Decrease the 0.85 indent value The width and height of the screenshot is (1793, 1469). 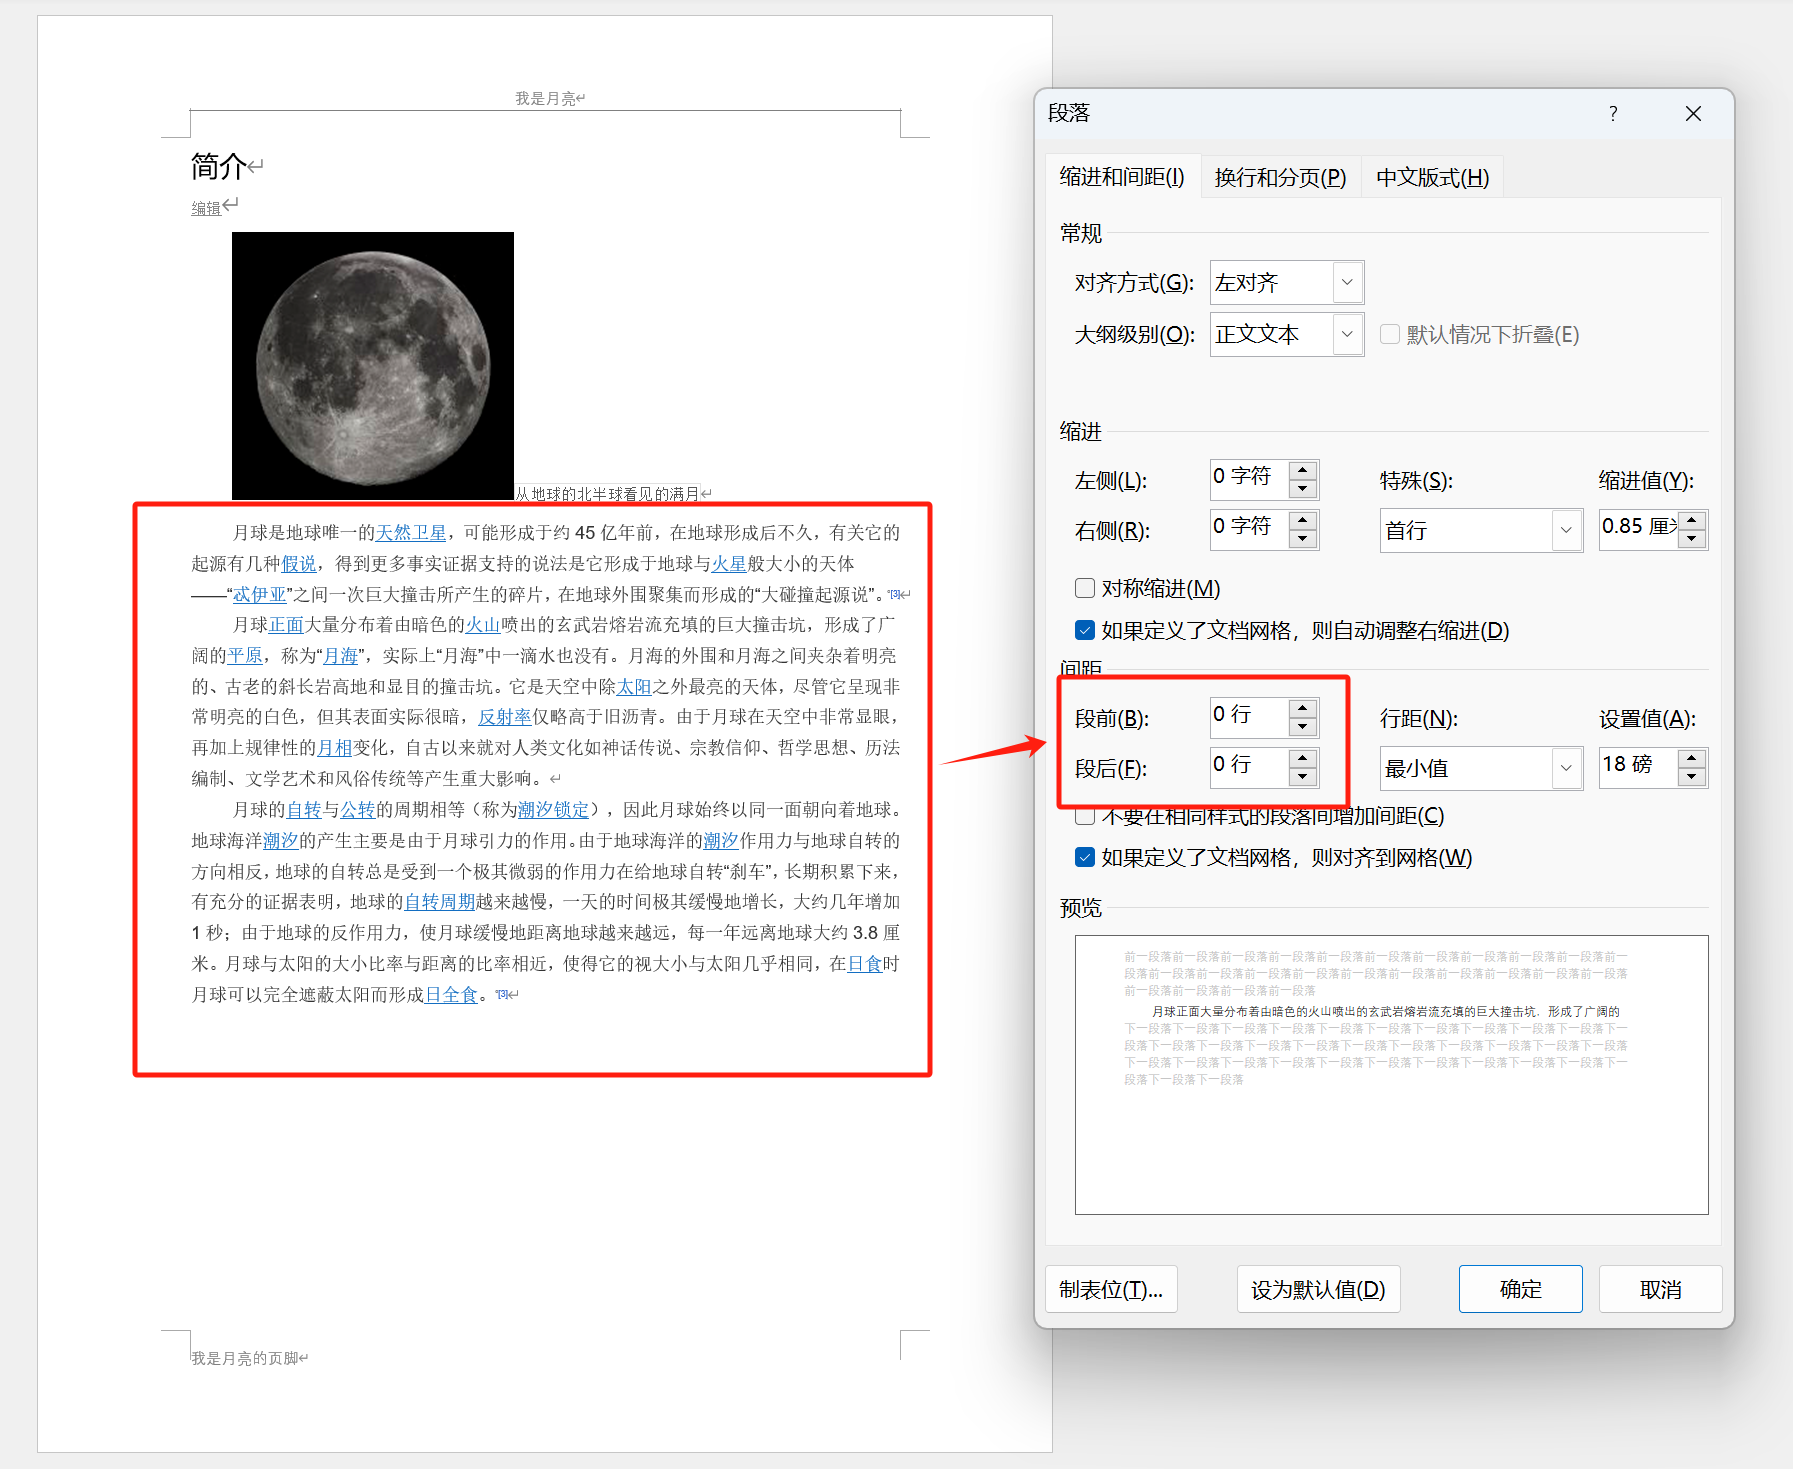point(1691,539)
